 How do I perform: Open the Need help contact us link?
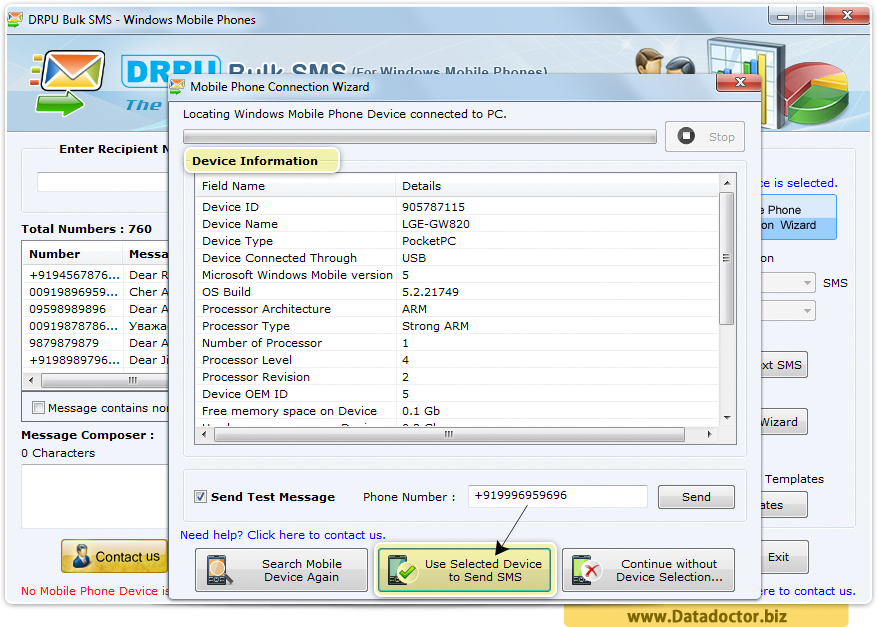(282, 535)
